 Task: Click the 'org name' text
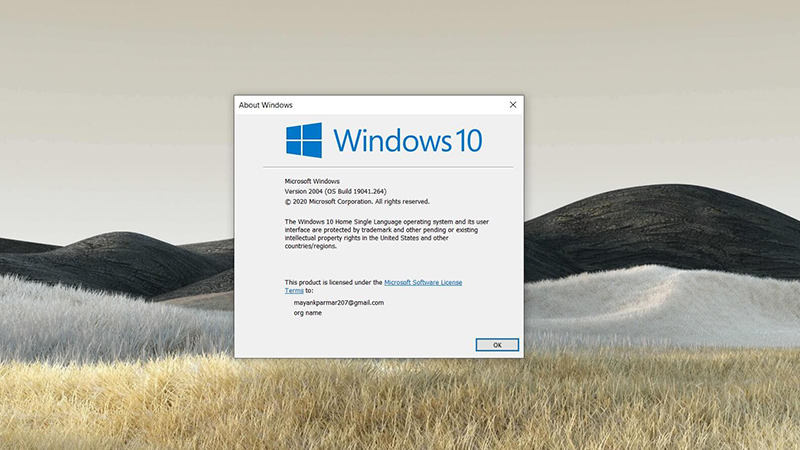(x=308, y=313)
